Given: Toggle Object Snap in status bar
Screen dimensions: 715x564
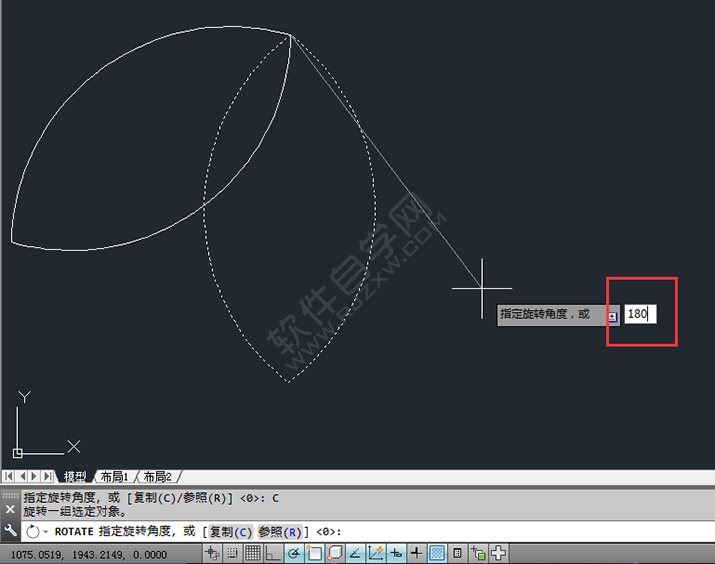Looking at the screenshot, I should coord(314,554).
